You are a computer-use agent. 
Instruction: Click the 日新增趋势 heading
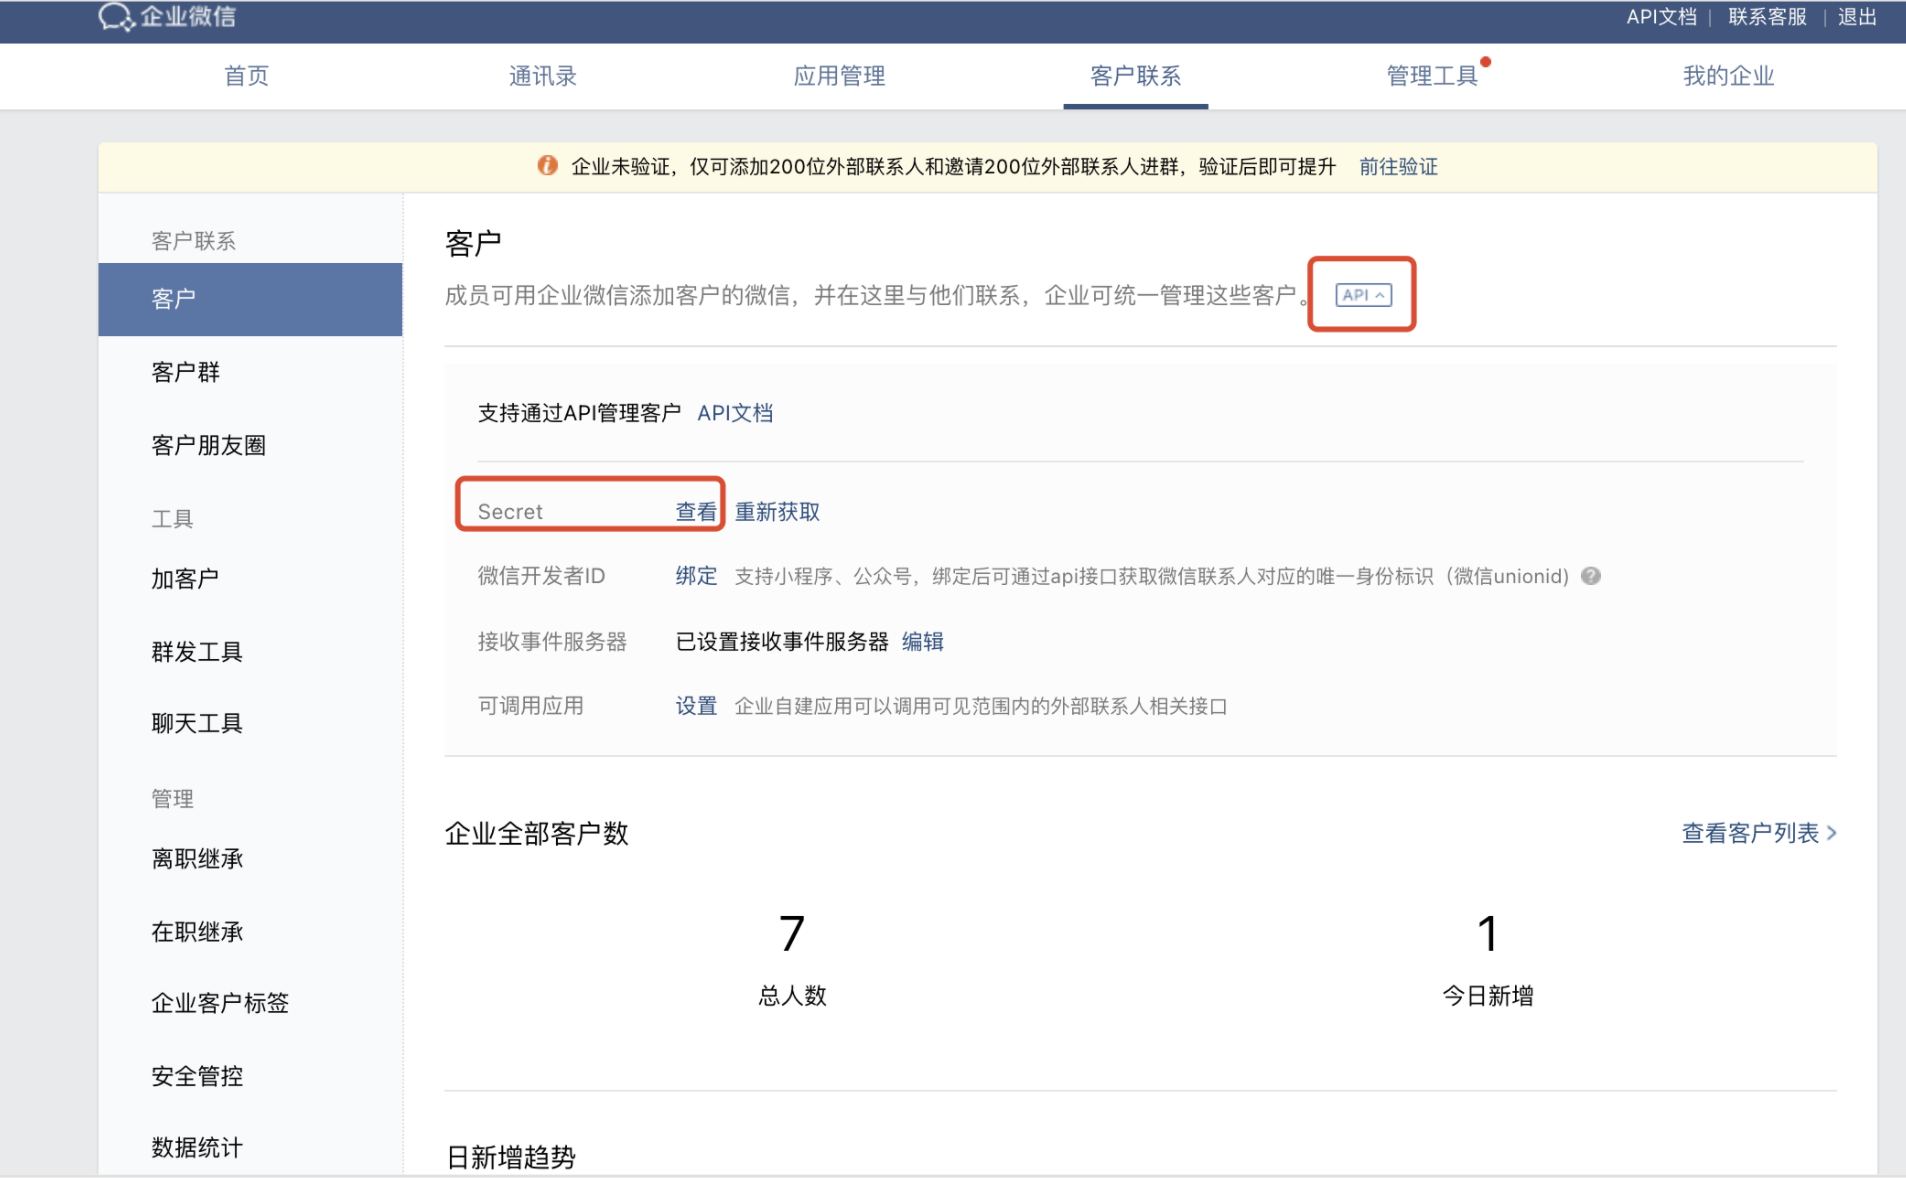click(x=510, y=1158)
